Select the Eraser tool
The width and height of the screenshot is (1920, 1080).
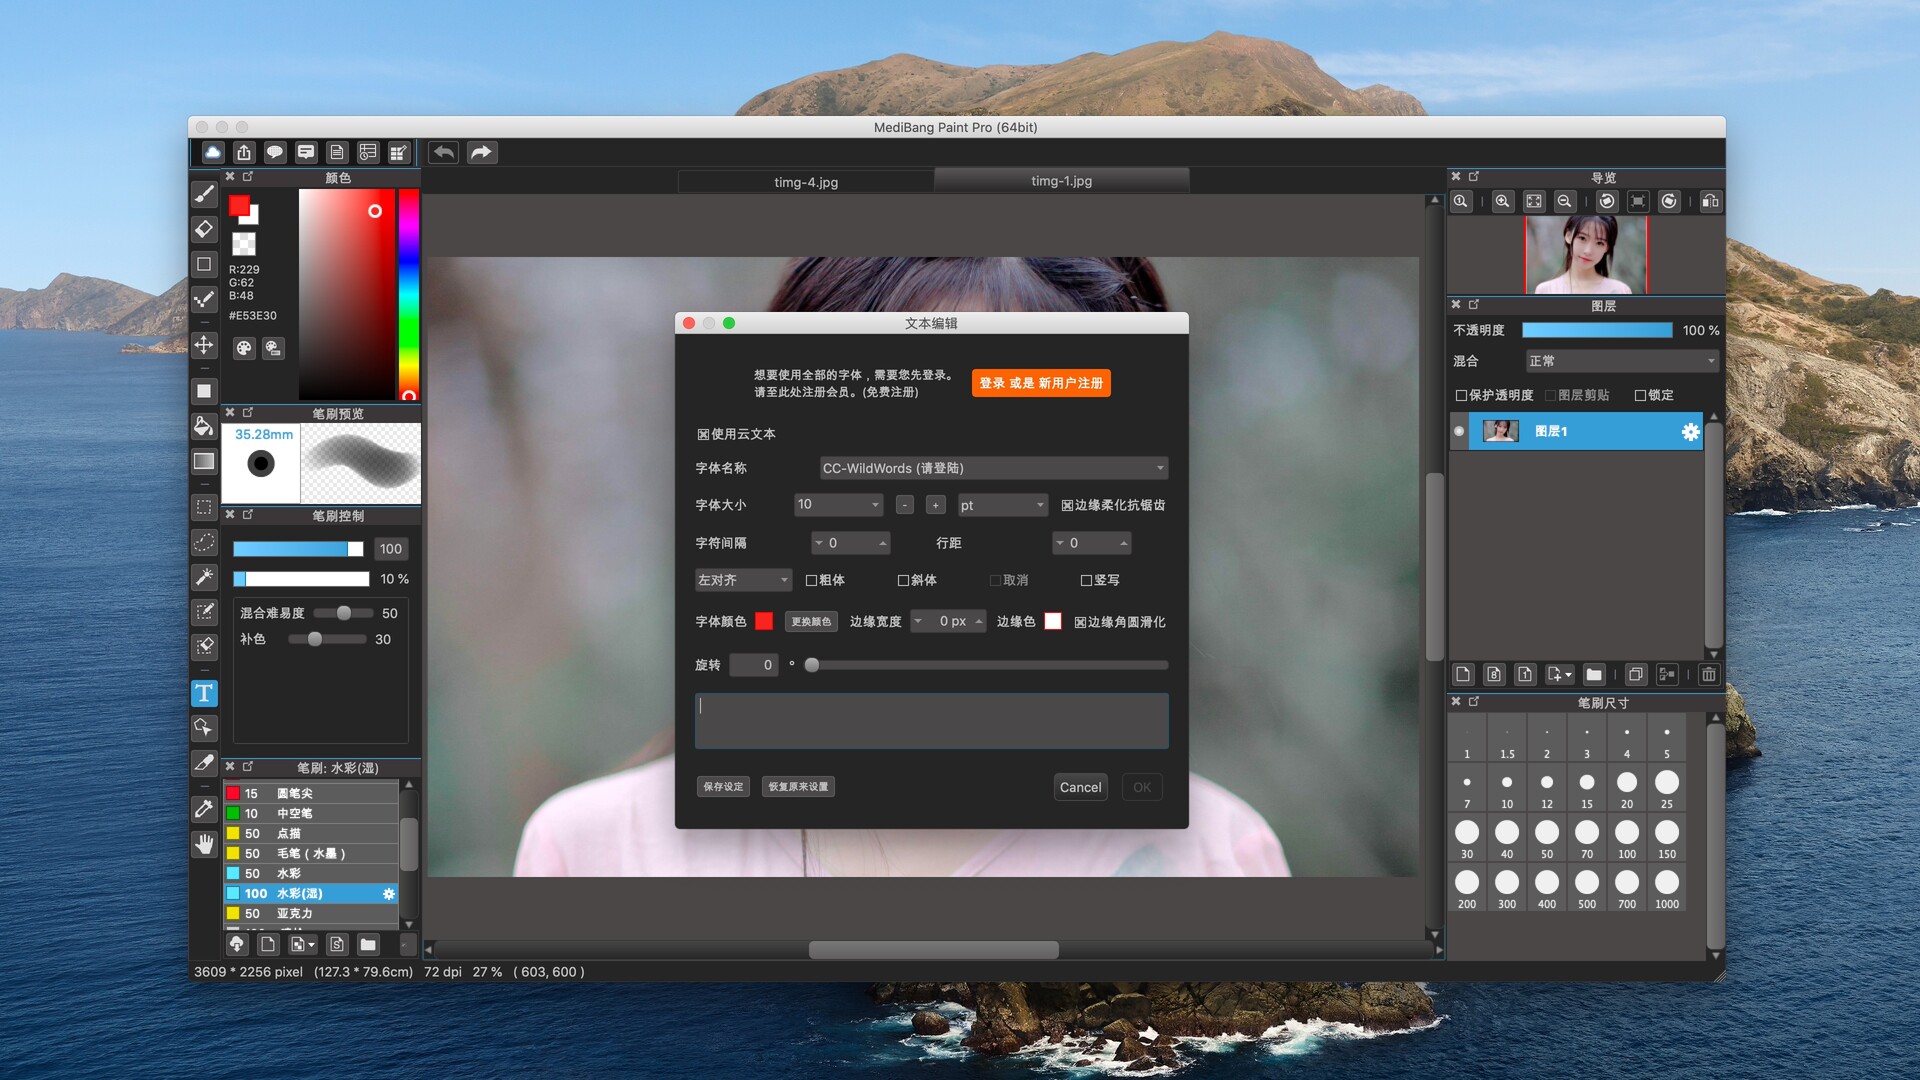pos(204,229)
